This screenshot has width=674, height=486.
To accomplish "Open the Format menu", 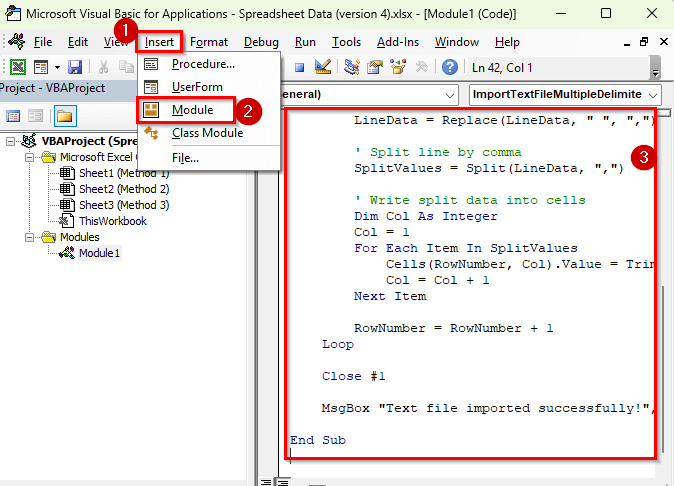I will tap(209, 42).
